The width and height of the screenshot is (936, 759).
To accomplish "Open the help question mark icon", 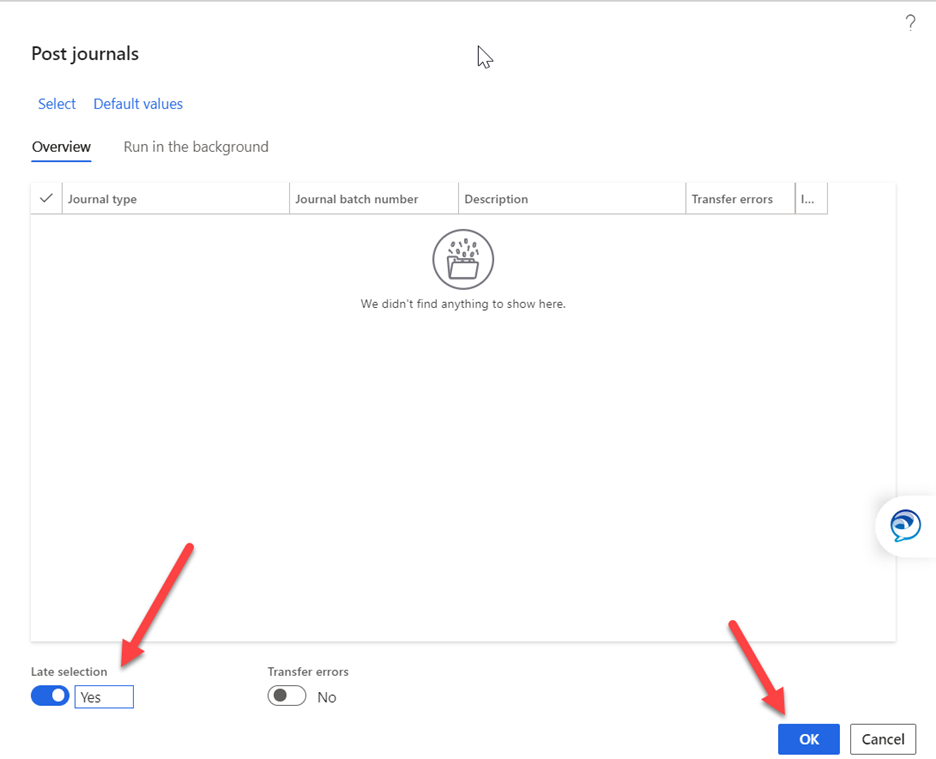I will click(x=910, y=23).
